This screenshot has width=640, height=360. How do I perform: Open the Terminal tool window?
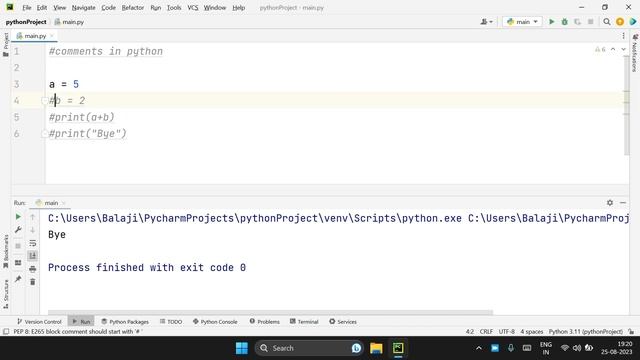click(304, 322)
